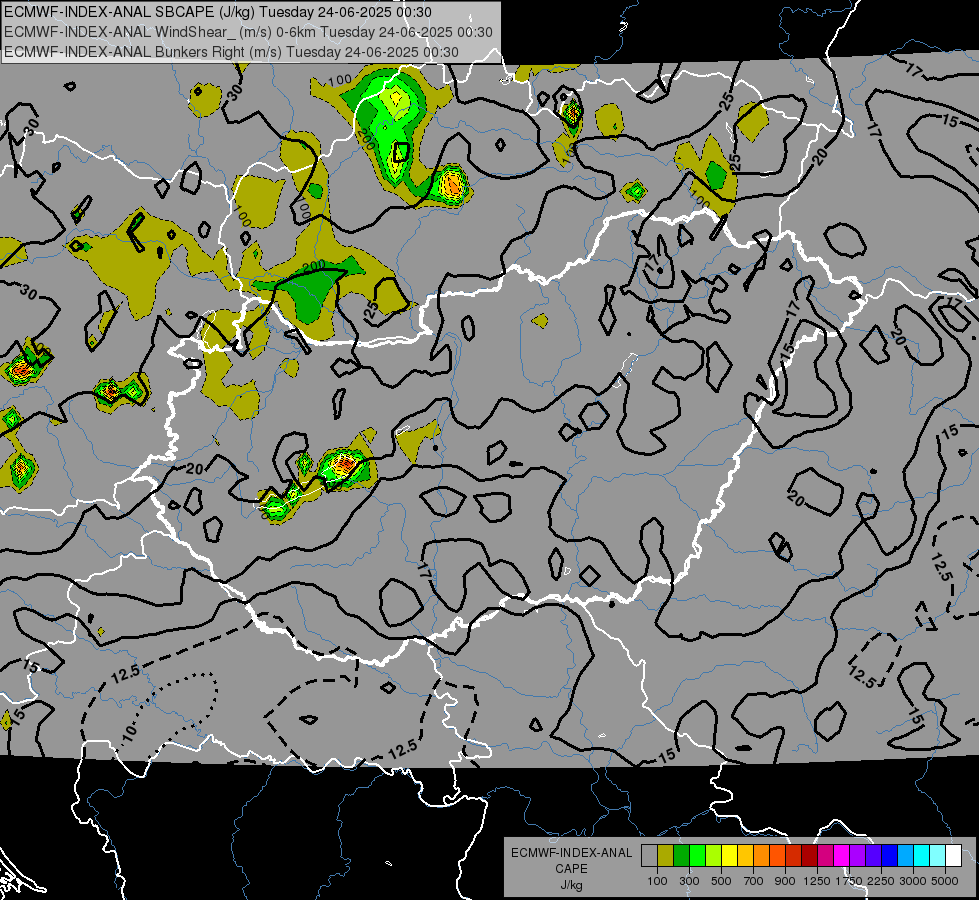Click the bright green legend swatch
This screenshot has width=979, height=900.
[697, 855]
